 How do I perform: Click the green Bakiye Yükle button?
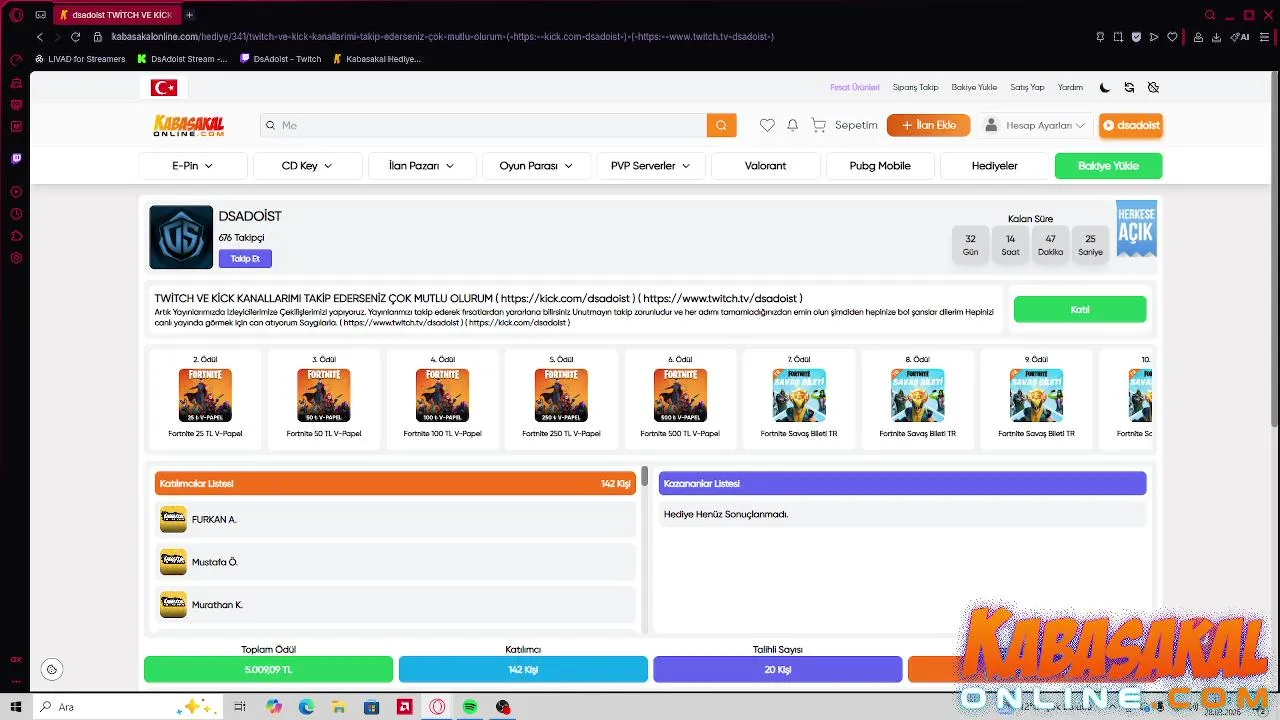(1108, 166)
